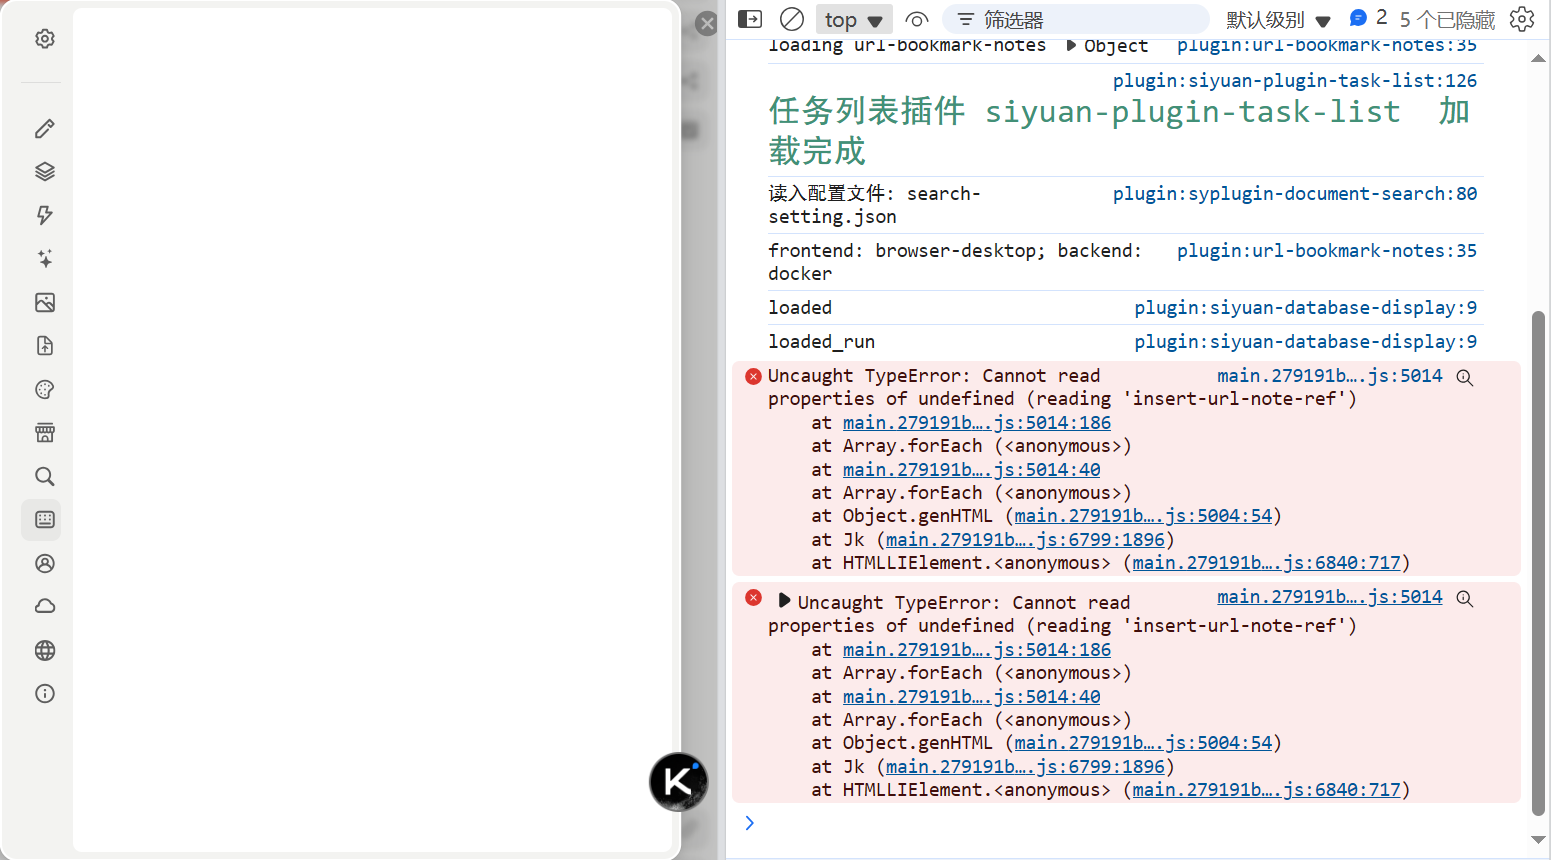This screenshot has width=1551, height=860.
Task: Click the red error icon of last TypeError
Action: [754, 598]
